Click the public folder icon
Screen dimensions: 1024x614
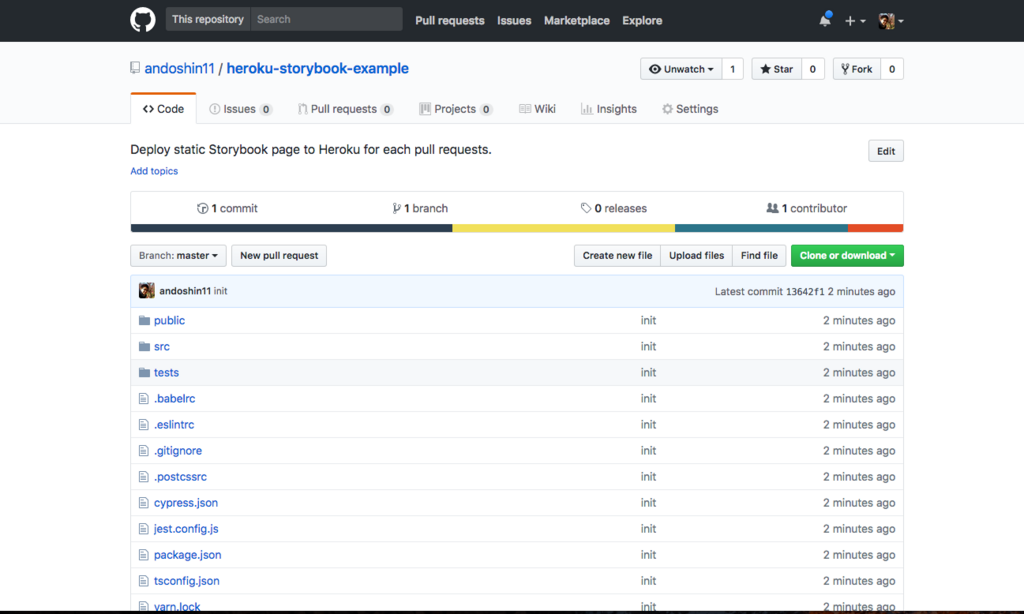pyautogui.click(x=144, y=321)
